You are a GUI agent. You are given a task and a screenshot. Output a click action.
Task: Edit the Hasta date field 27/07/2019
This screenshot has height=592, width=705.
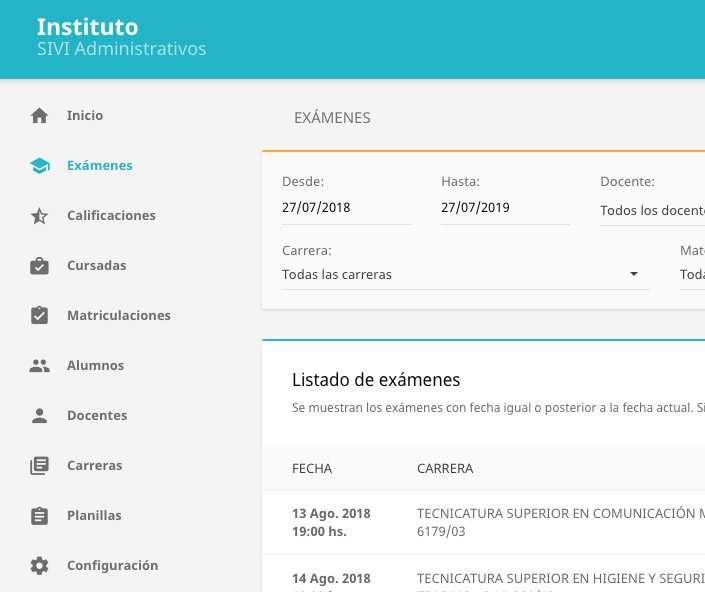[x=505, y=208]
